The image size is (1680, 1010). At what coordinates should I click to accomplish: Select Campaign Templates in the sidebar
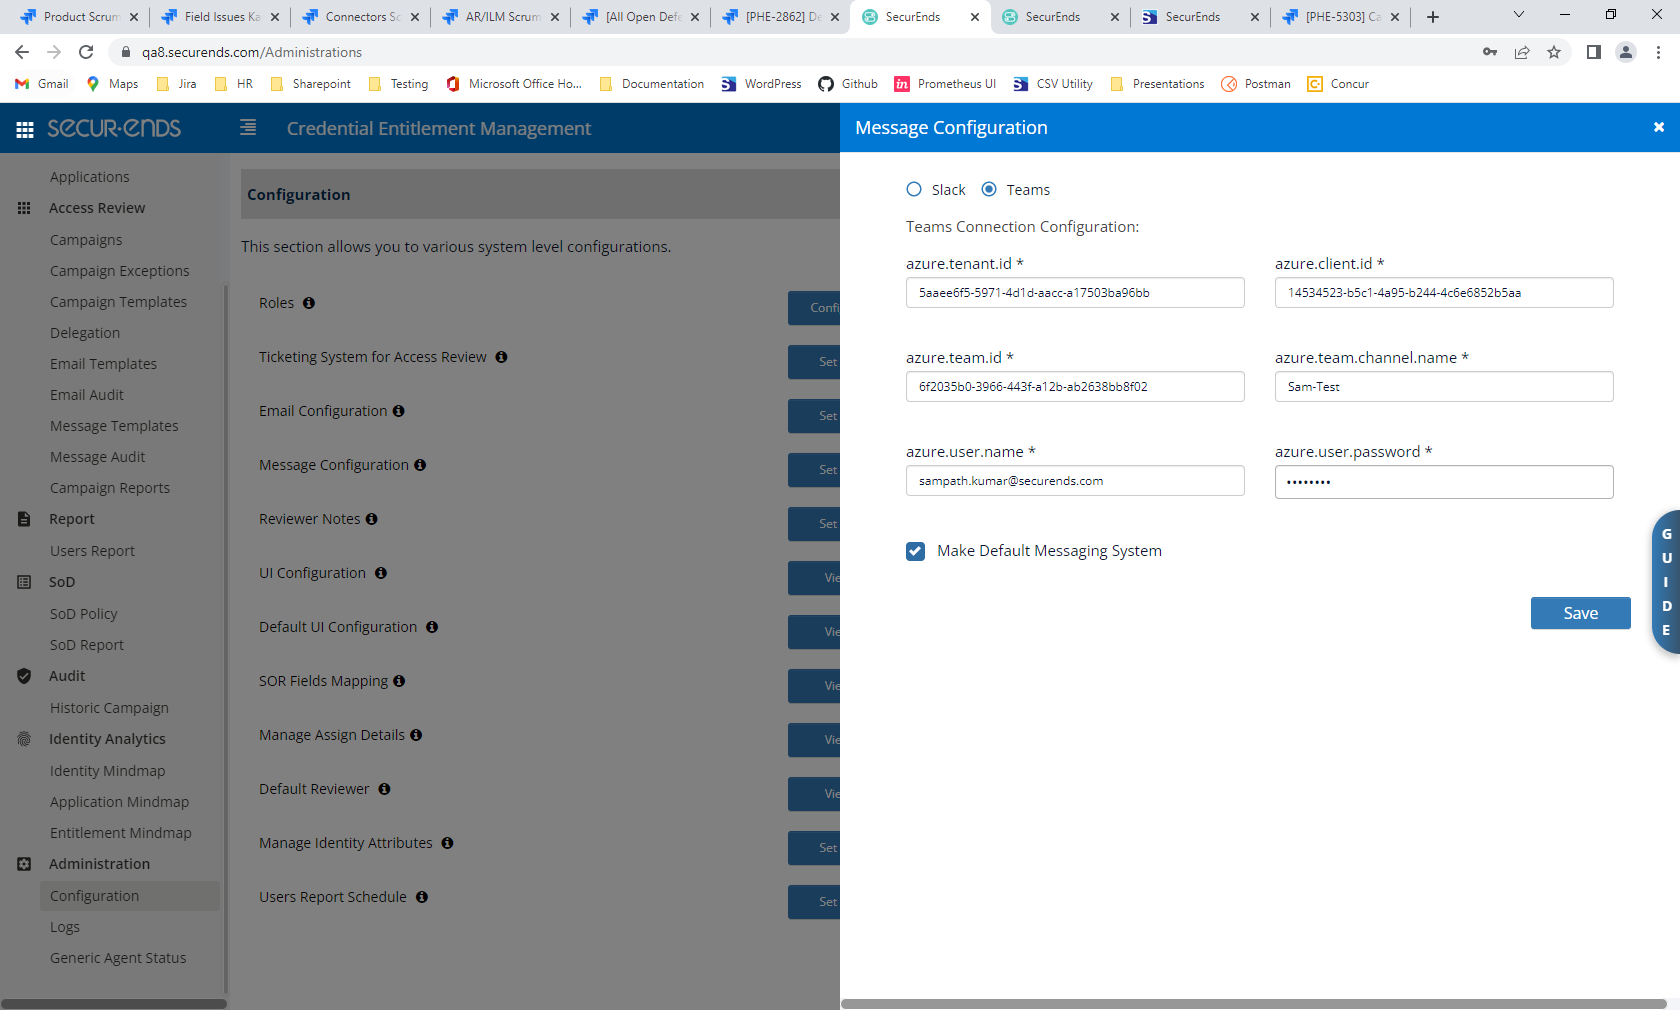118,301
